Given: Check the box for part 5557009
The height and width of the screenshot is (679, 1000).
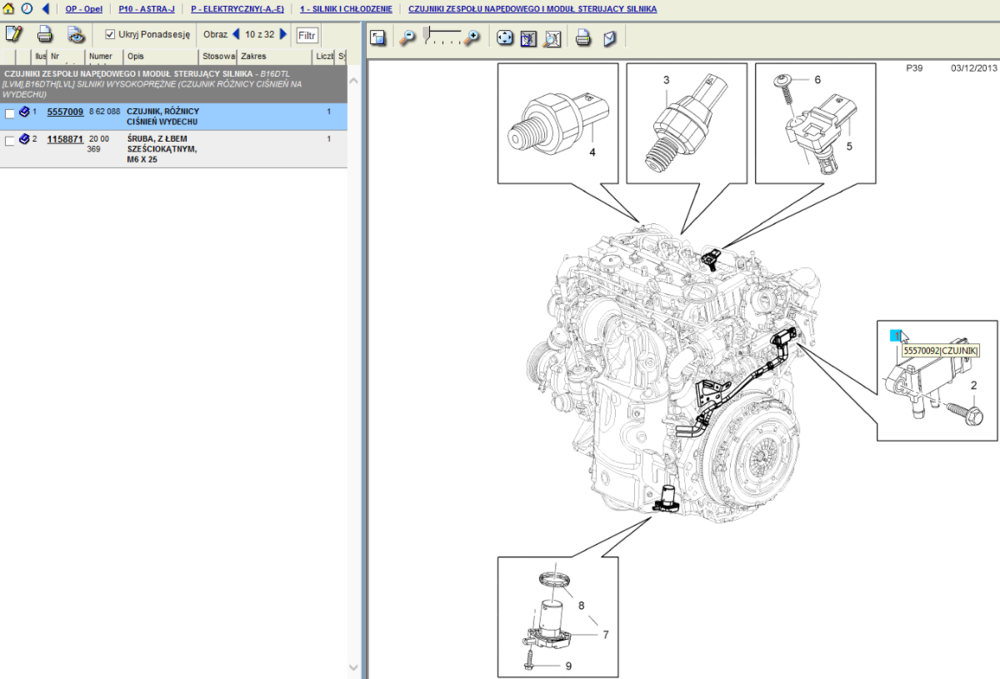Looking at the screenshot, I should tap(10, 115).
